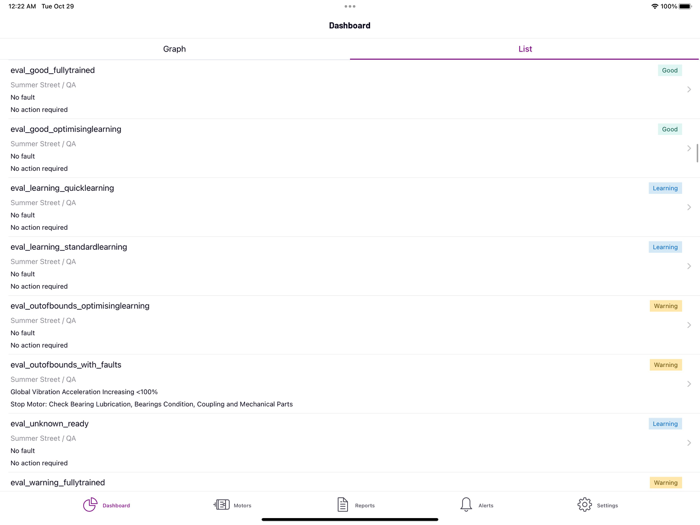This screenshot has width=700, height=525.
Task: Tap Learning badge on eval_learning_quicklearning
Action: pos(665,188)
